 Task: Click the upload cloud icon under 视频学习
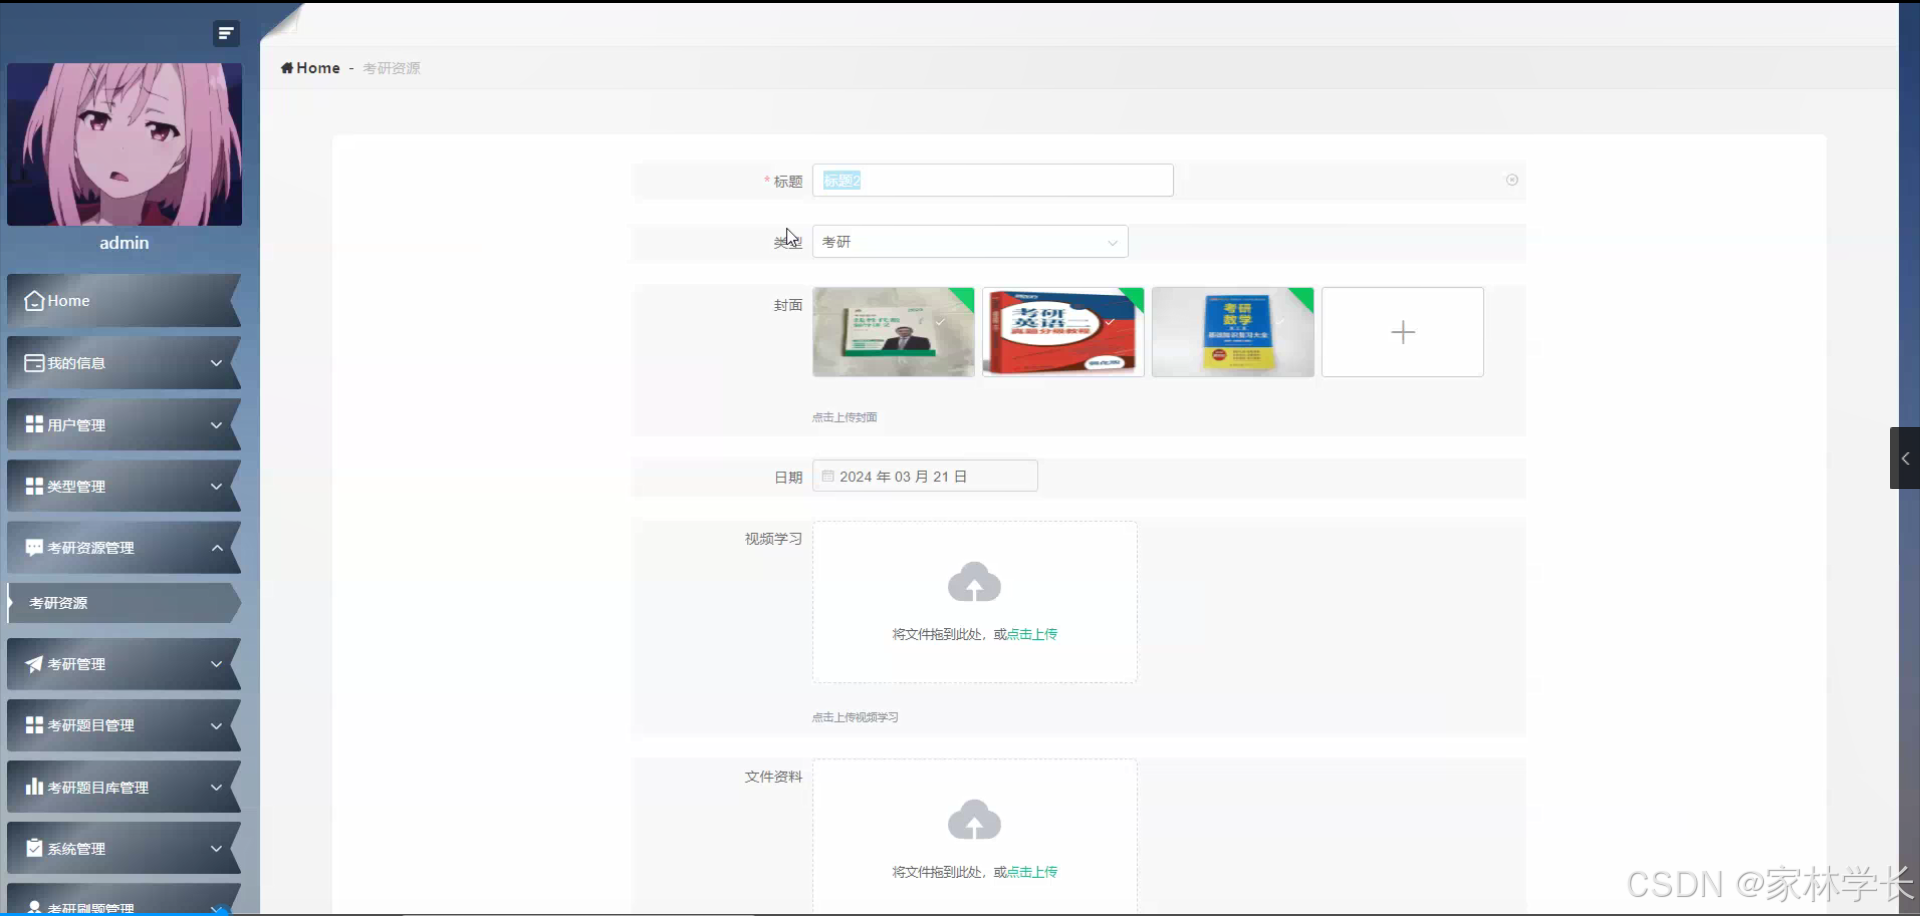click(x=974, y=581)
